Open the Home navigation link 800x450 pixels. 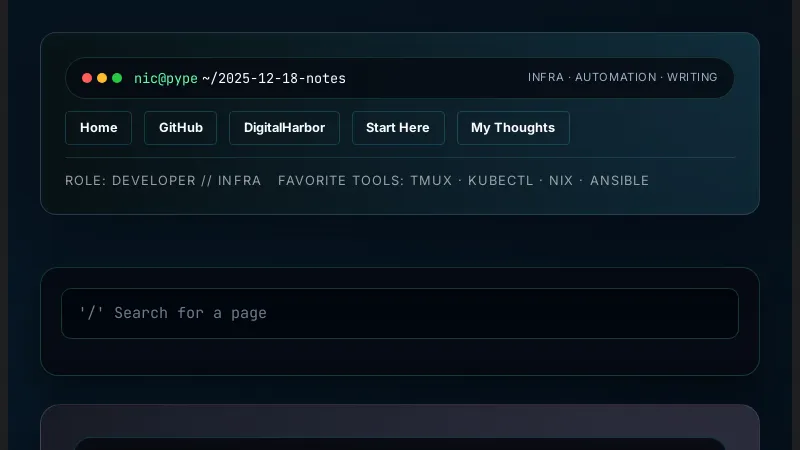98,128
